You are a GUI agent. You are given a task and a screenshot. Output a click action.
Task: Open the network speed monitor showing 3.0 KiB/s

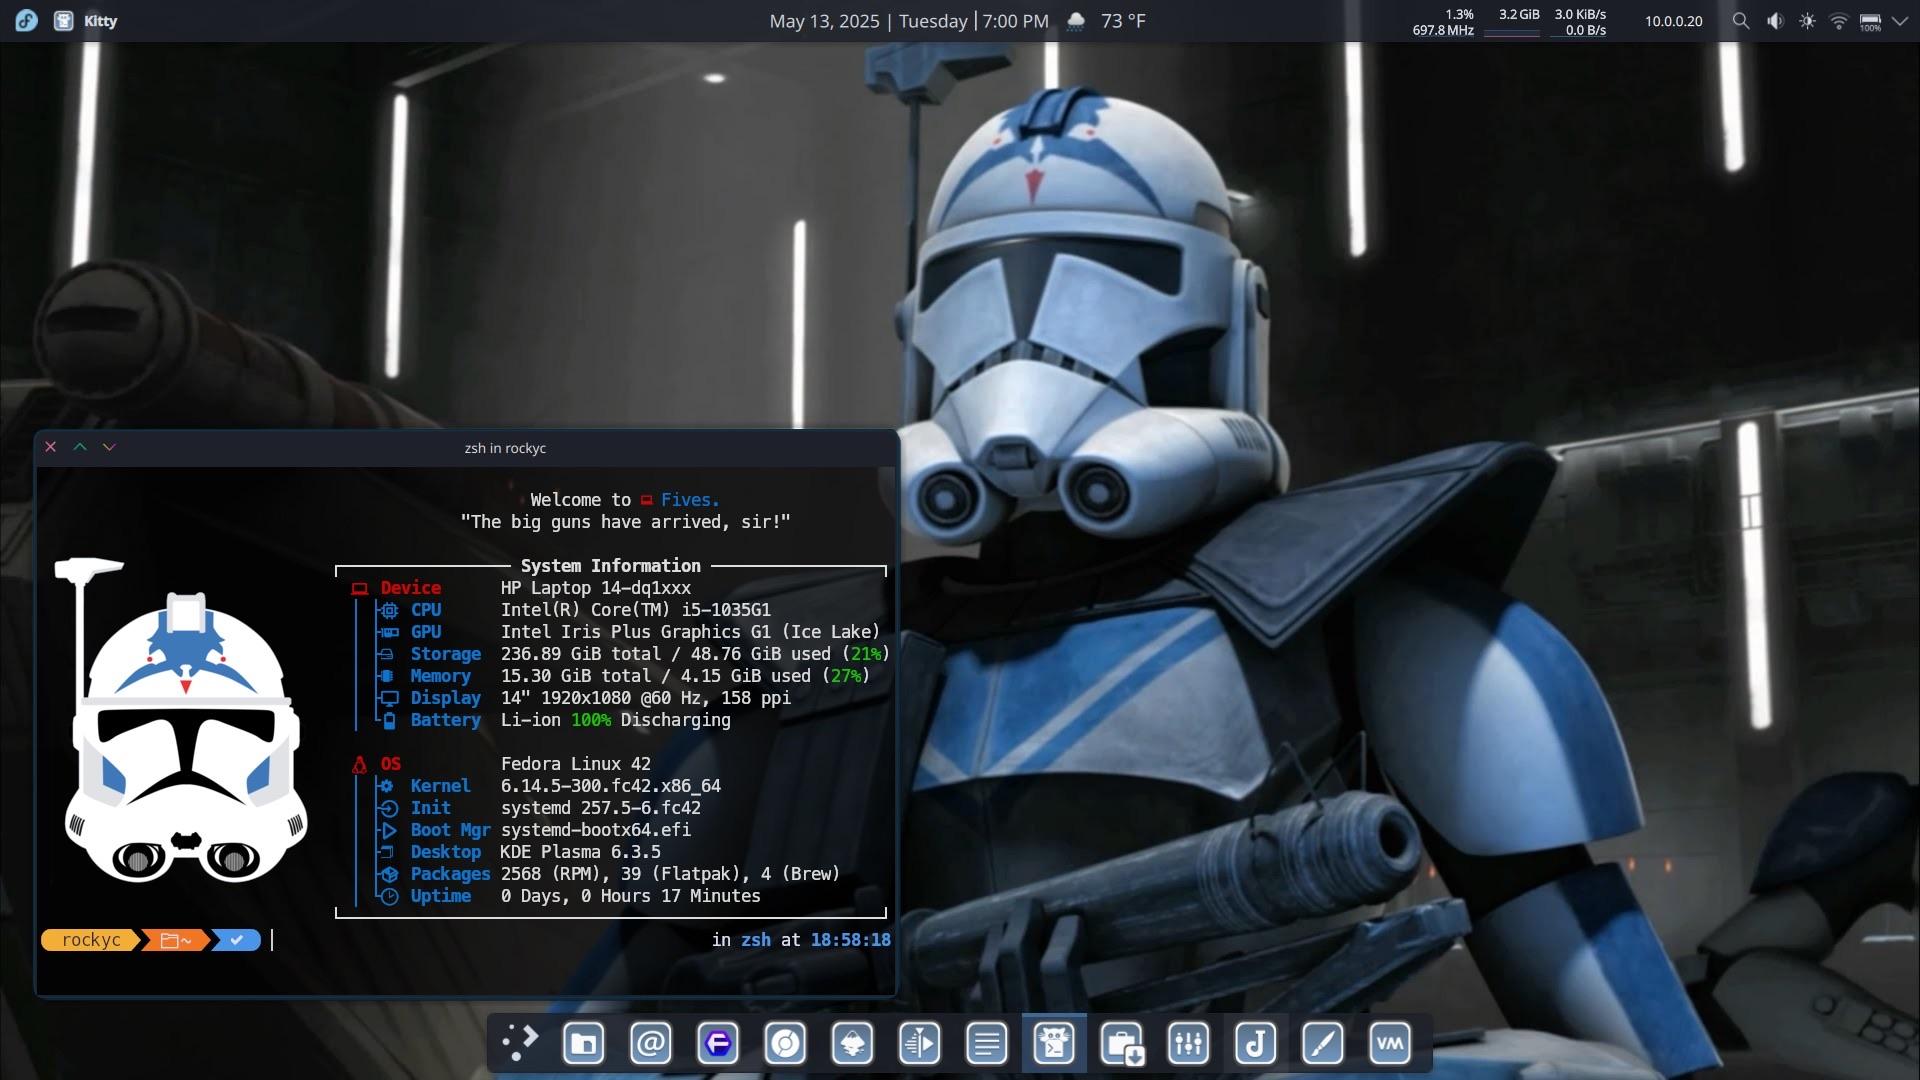(1580, 22)
